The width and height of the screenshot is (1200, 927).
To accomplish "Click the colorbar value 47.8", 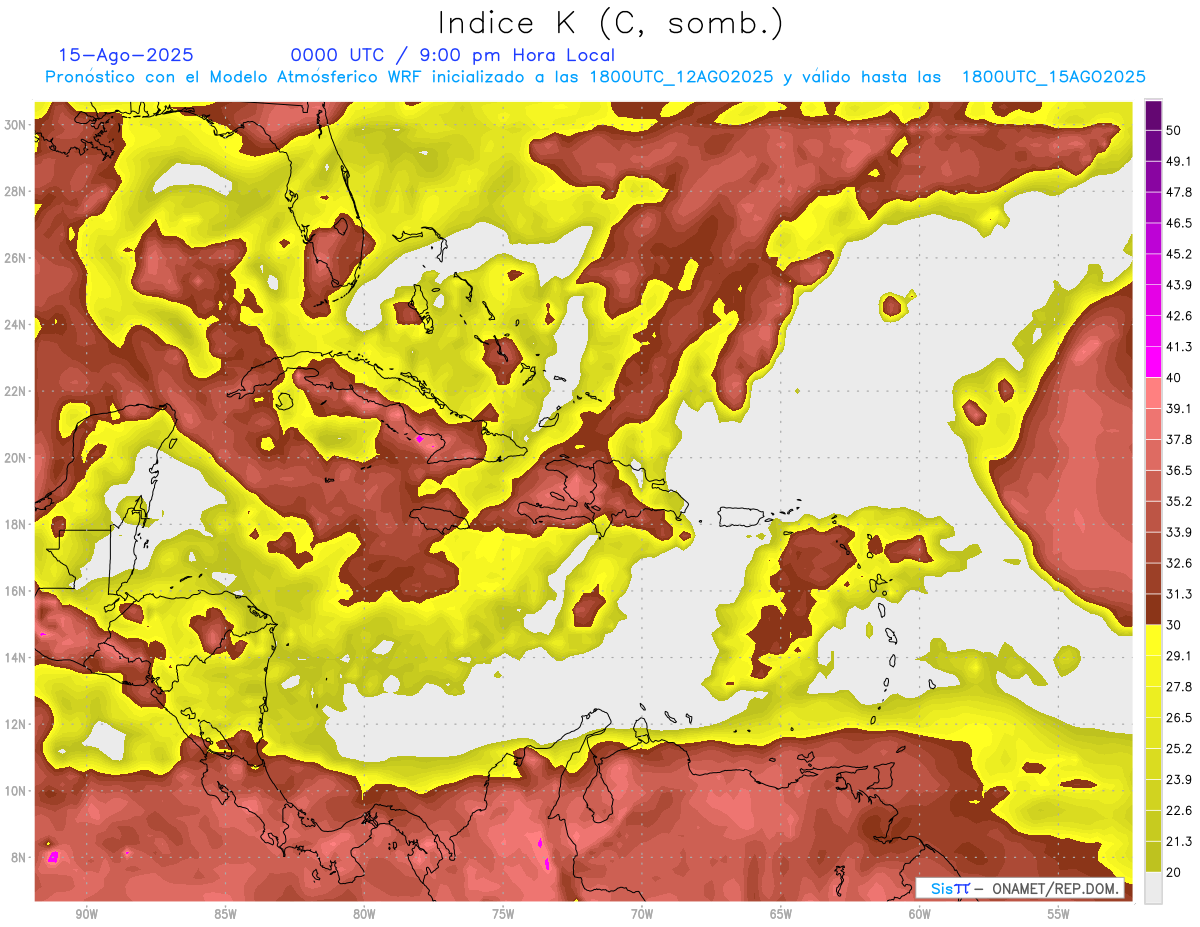I will click(1178, 192).
